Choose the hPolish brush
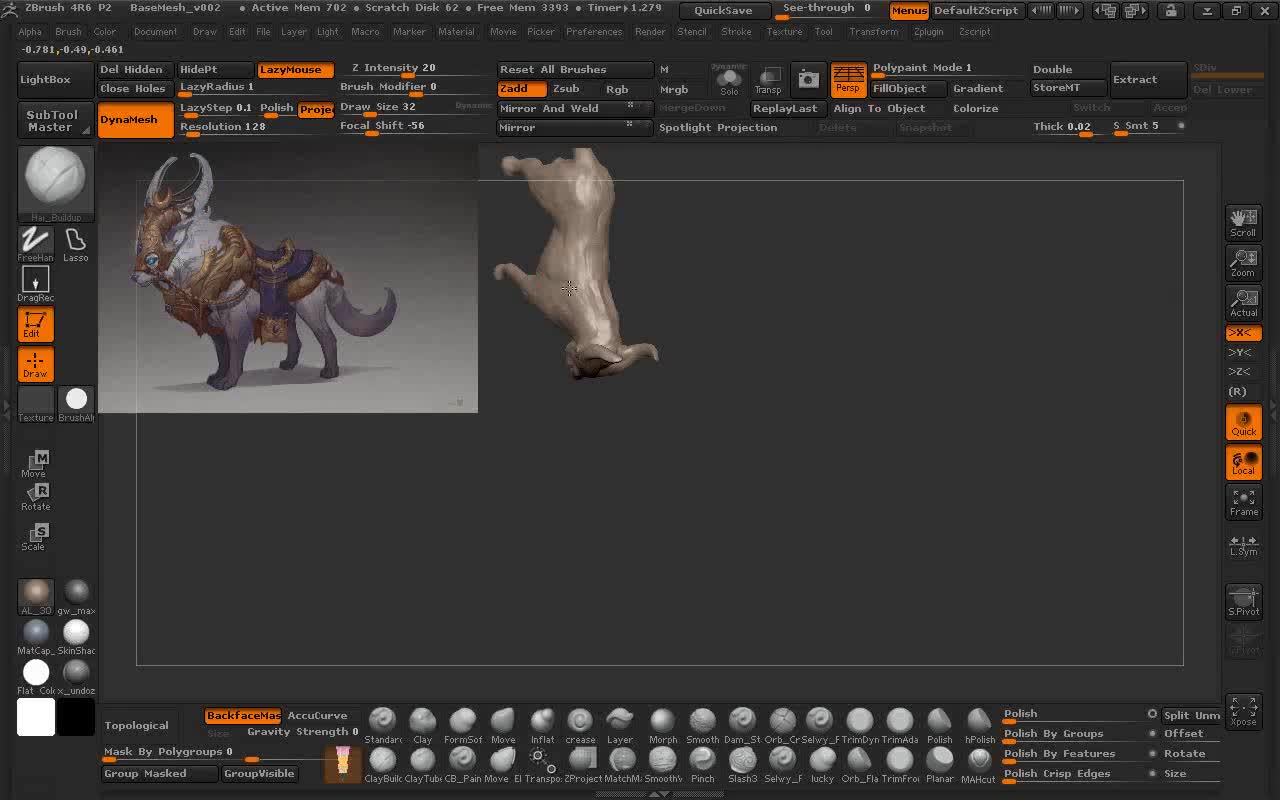Viewport: 1280px width, 800px height. point(979,726)
